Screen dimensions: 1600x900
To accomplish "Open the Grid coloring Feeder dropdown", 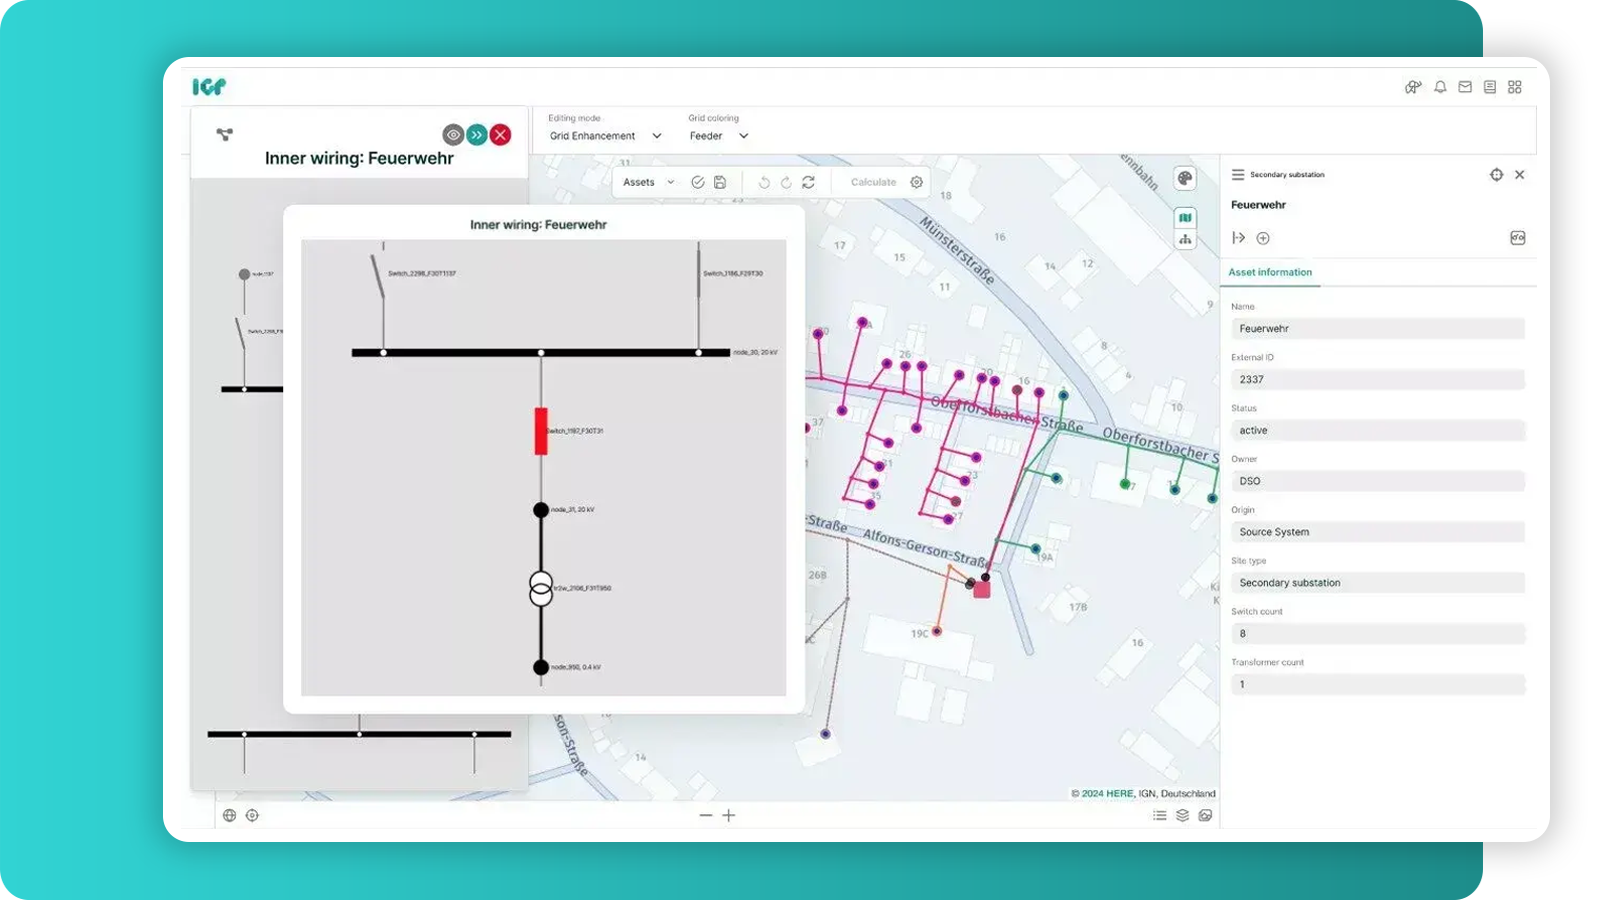I will [718, 136].
